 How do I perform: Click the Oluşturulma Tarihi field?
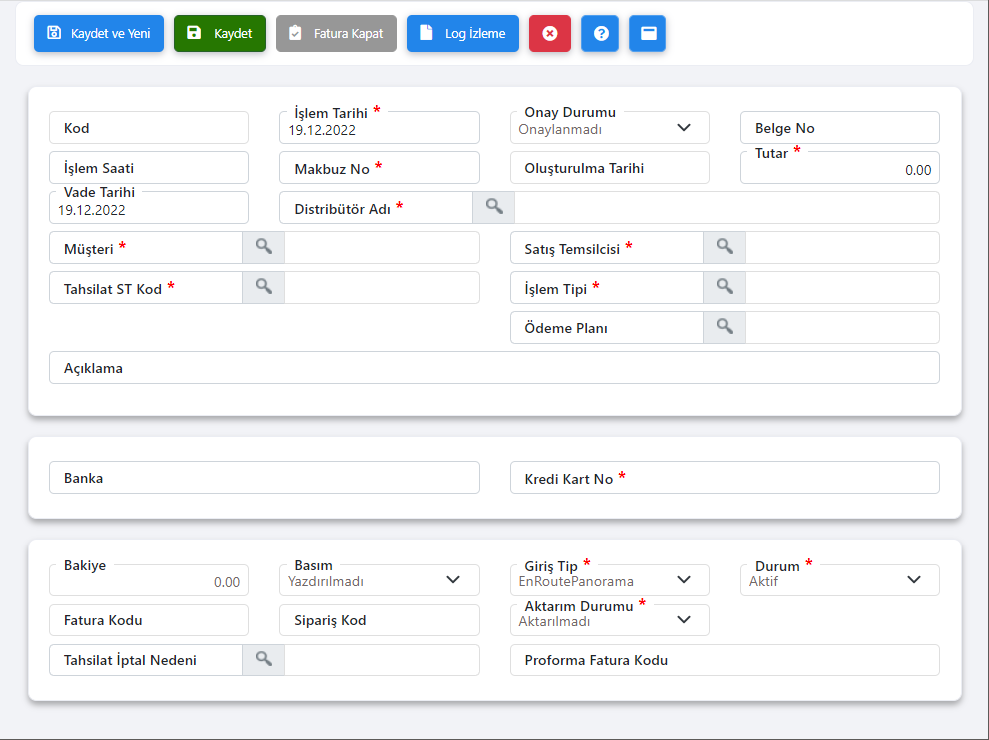610,168
